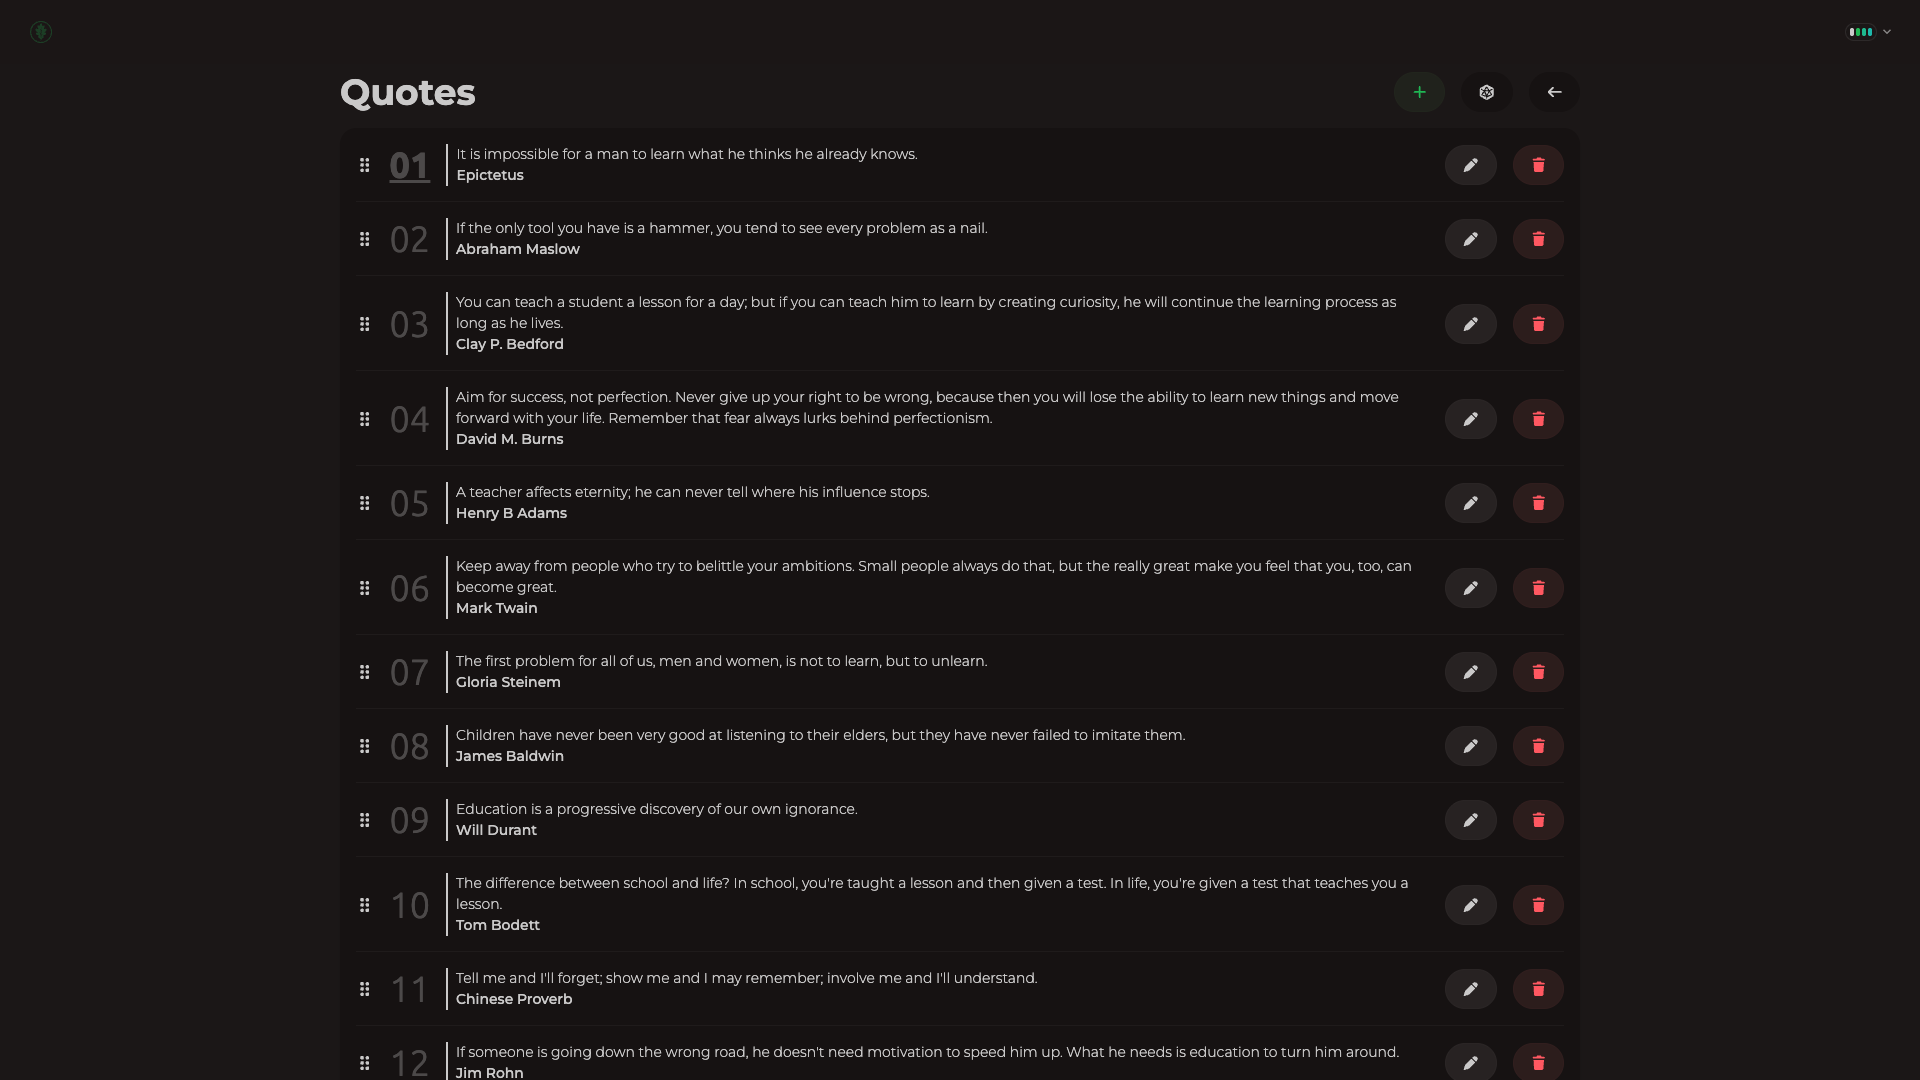
Task: Delete the Chinese Proverb quote
Action: [x=1538, y=989]
